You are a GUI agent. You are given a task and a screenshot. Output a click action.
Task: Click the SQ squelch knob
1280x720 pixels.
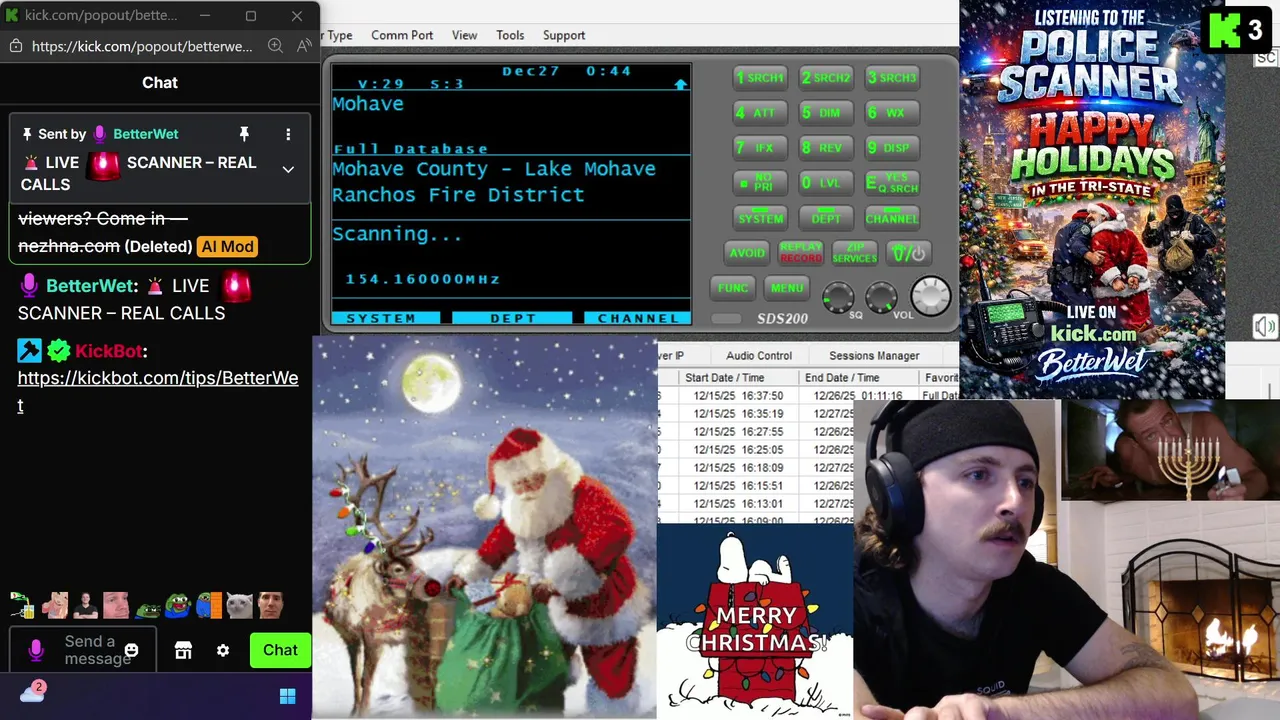click(x=838, y=296)
